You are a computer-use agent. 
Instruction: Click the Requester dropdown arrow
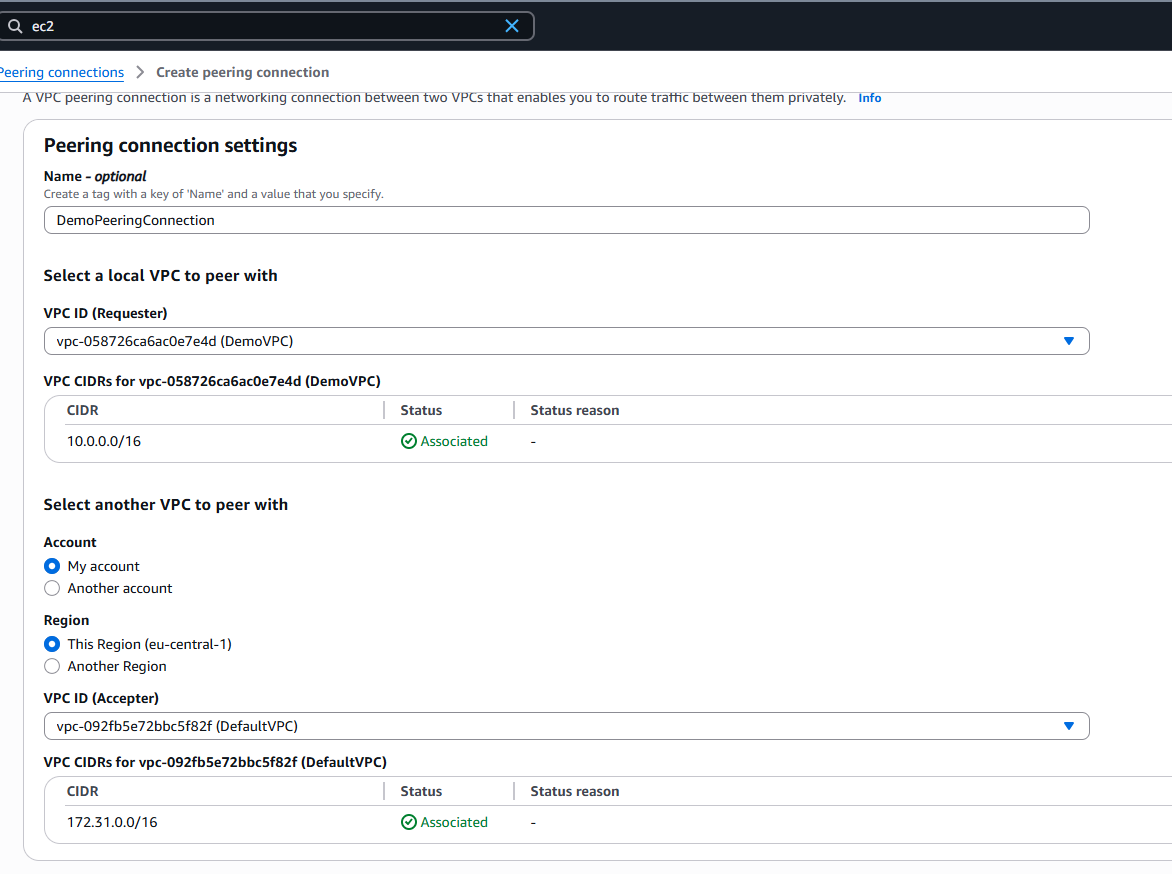pos(1068,341)
